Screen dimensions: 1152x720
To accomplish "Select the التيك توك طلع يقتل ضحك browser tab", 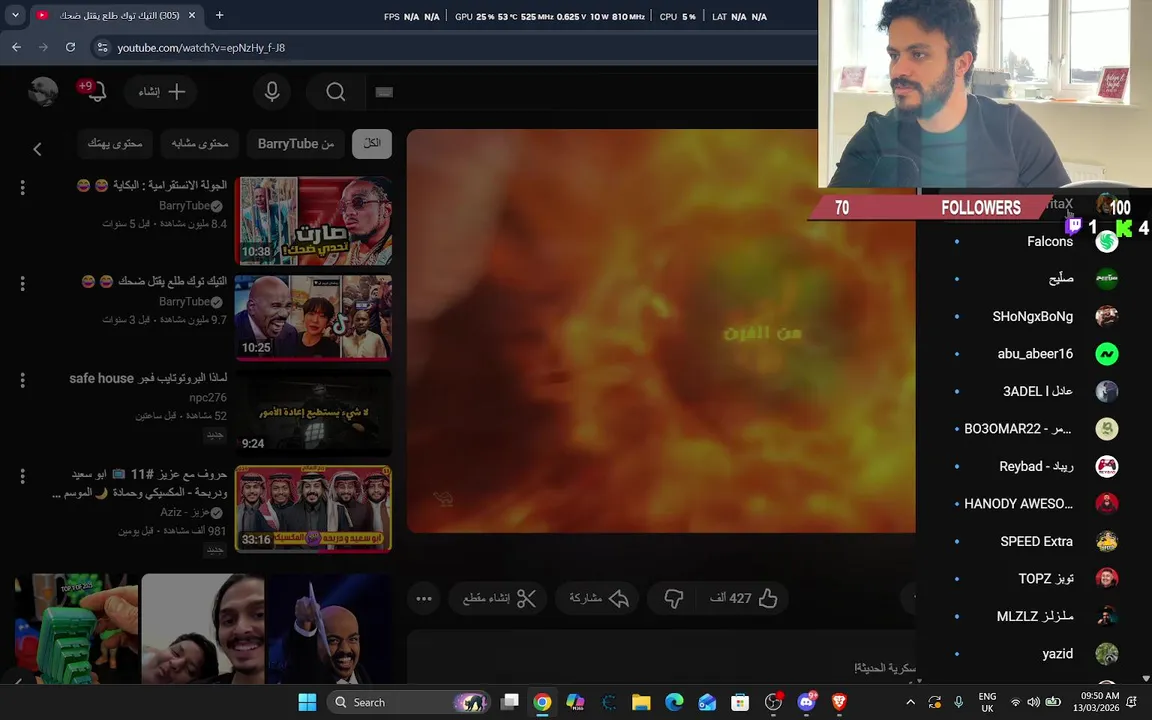I will tap(118, 15).
